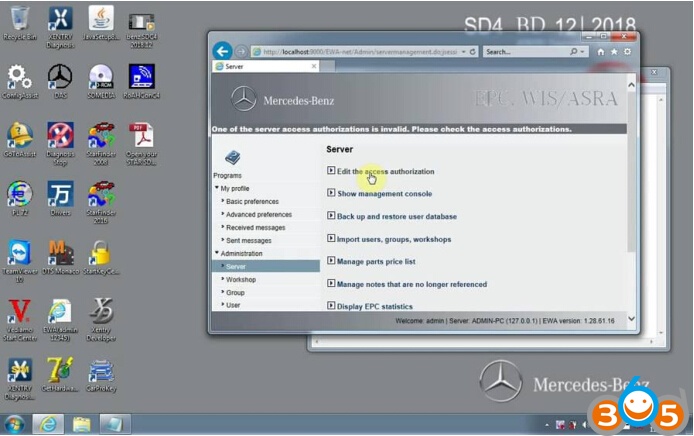Open Drivers desktop shortcut
The height and width of the screenshot is (436, 694).
click(60, 199)
